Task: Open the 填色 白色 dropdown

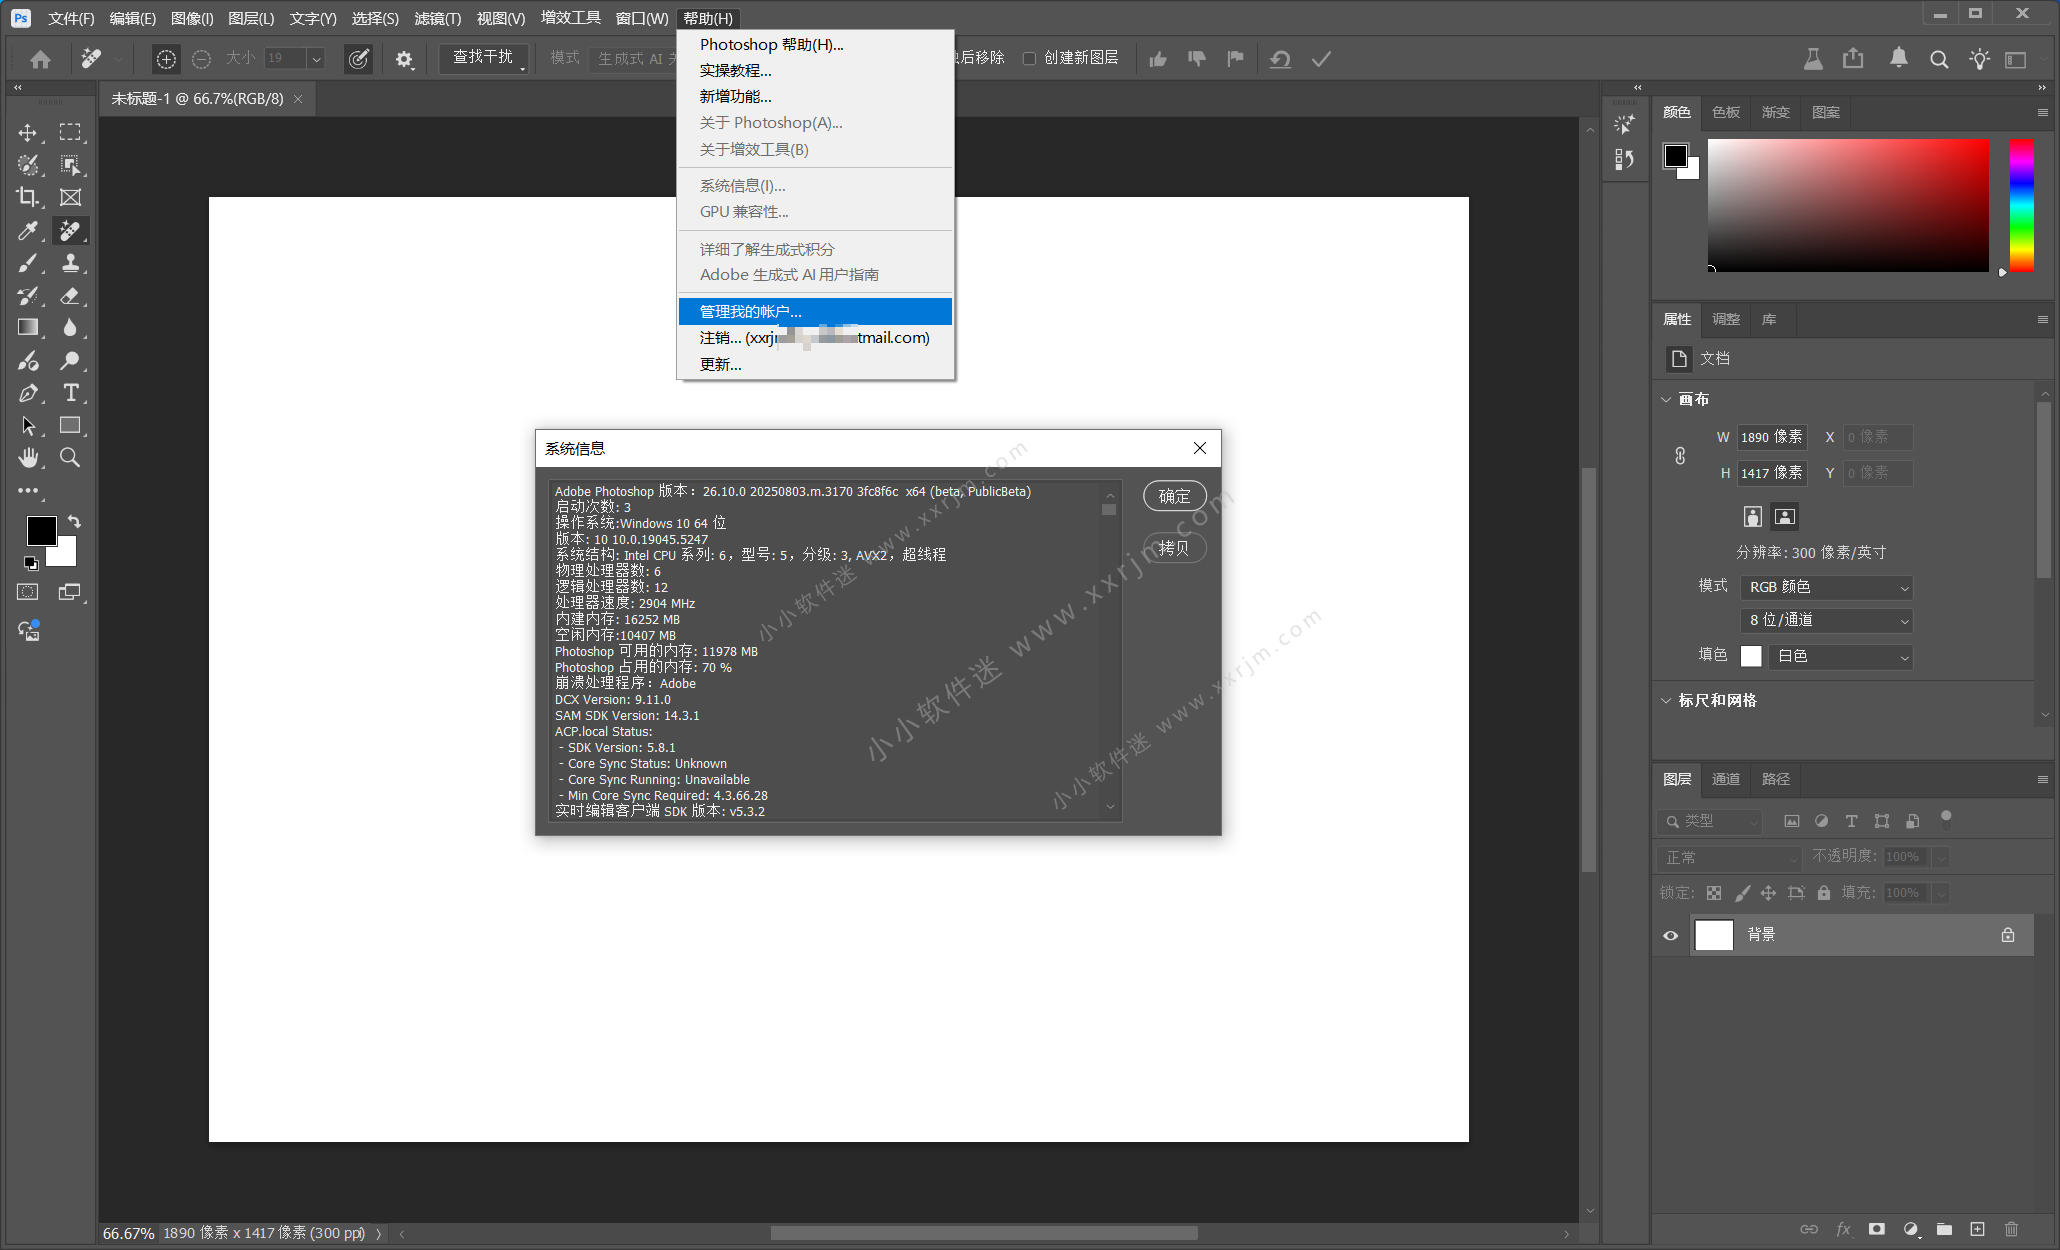Action: point(1841,657)
